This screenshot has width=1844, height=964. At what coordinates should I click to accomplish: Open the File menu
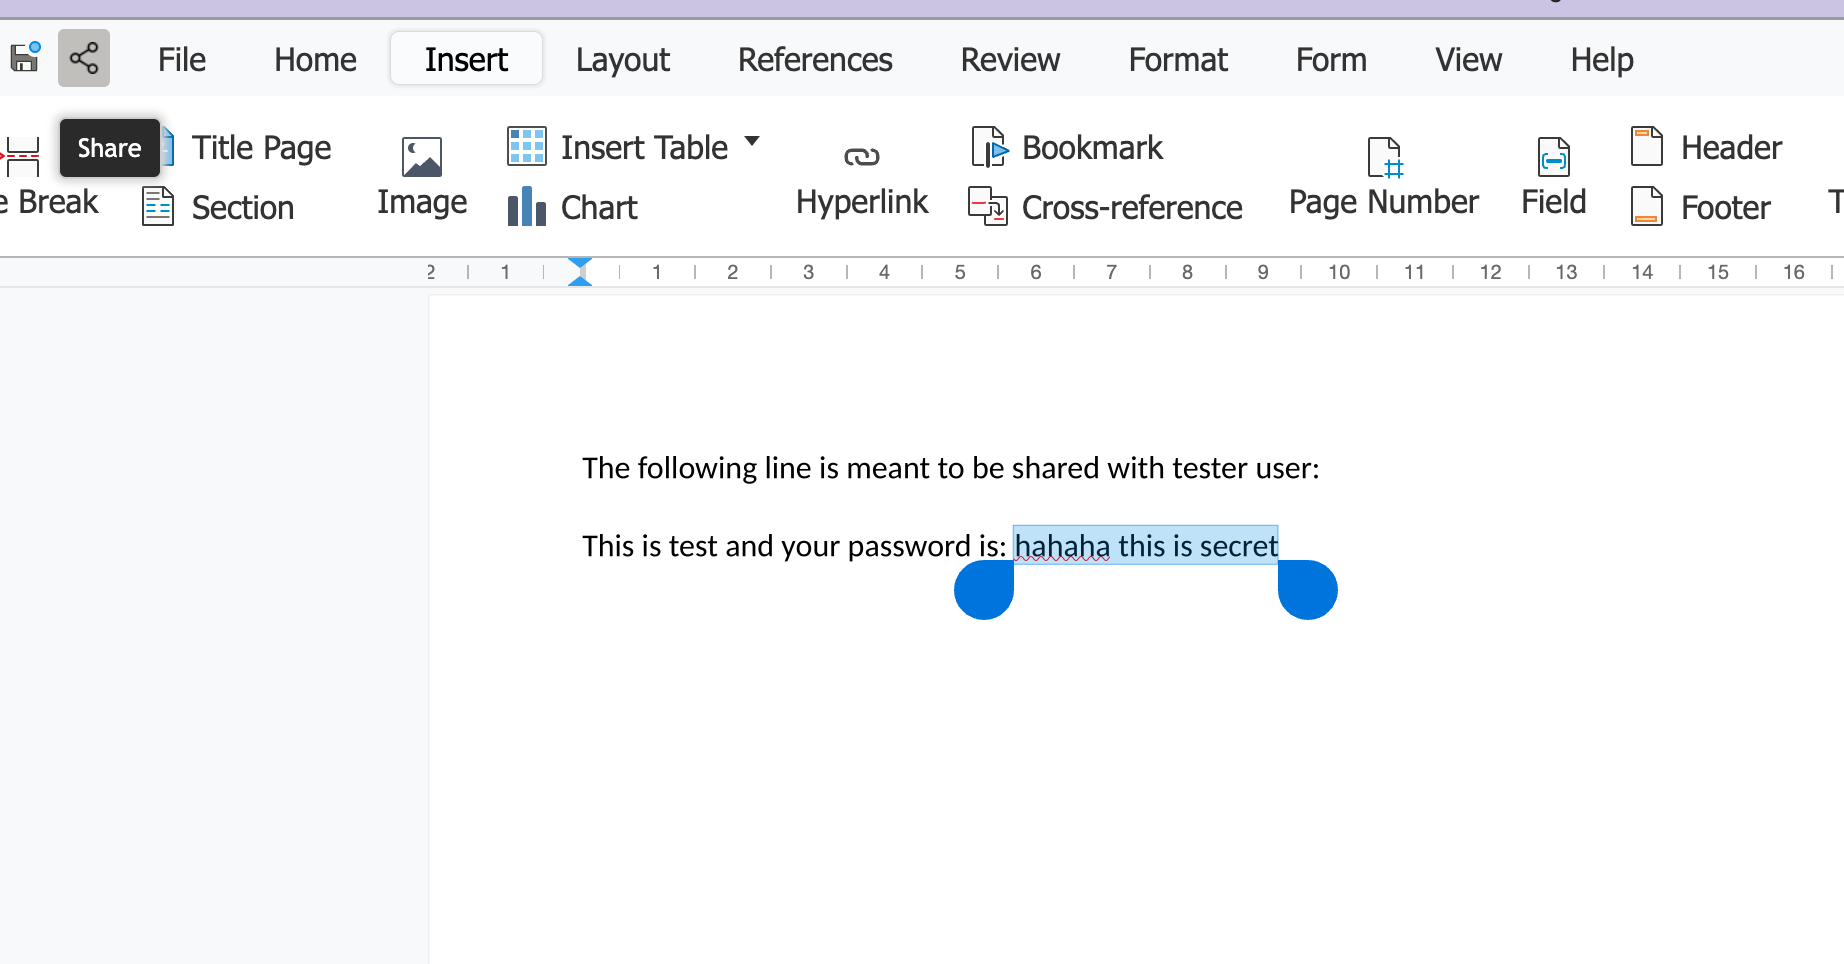click(x=181, y=60)
